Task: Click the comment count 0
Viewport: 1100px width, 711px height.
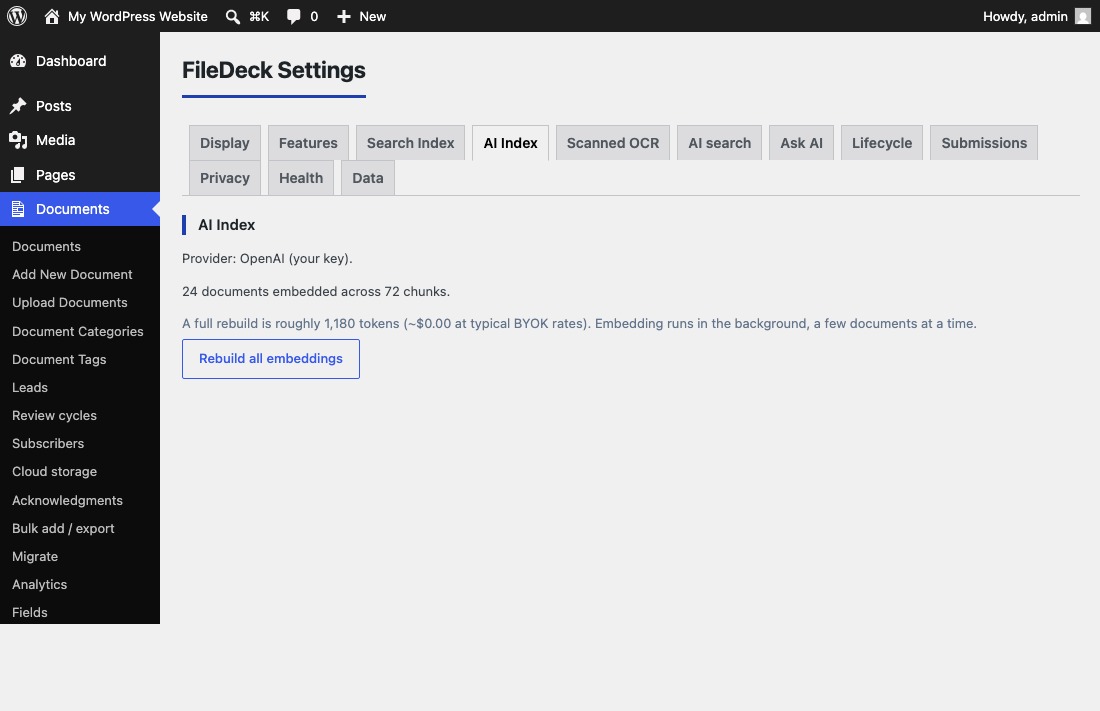Action: pos(314,16)
